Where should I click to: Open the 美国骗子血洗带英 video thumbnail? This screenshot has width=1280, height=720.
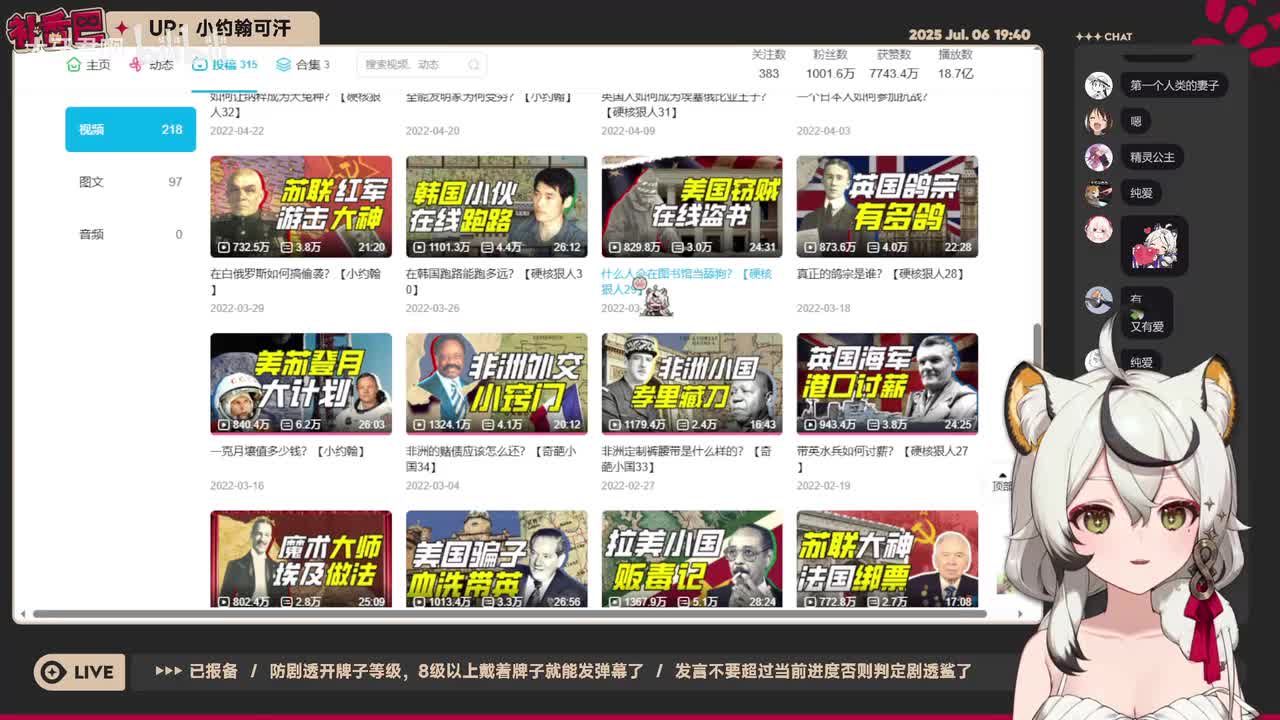pyautogui.click(x=496, y=559)
